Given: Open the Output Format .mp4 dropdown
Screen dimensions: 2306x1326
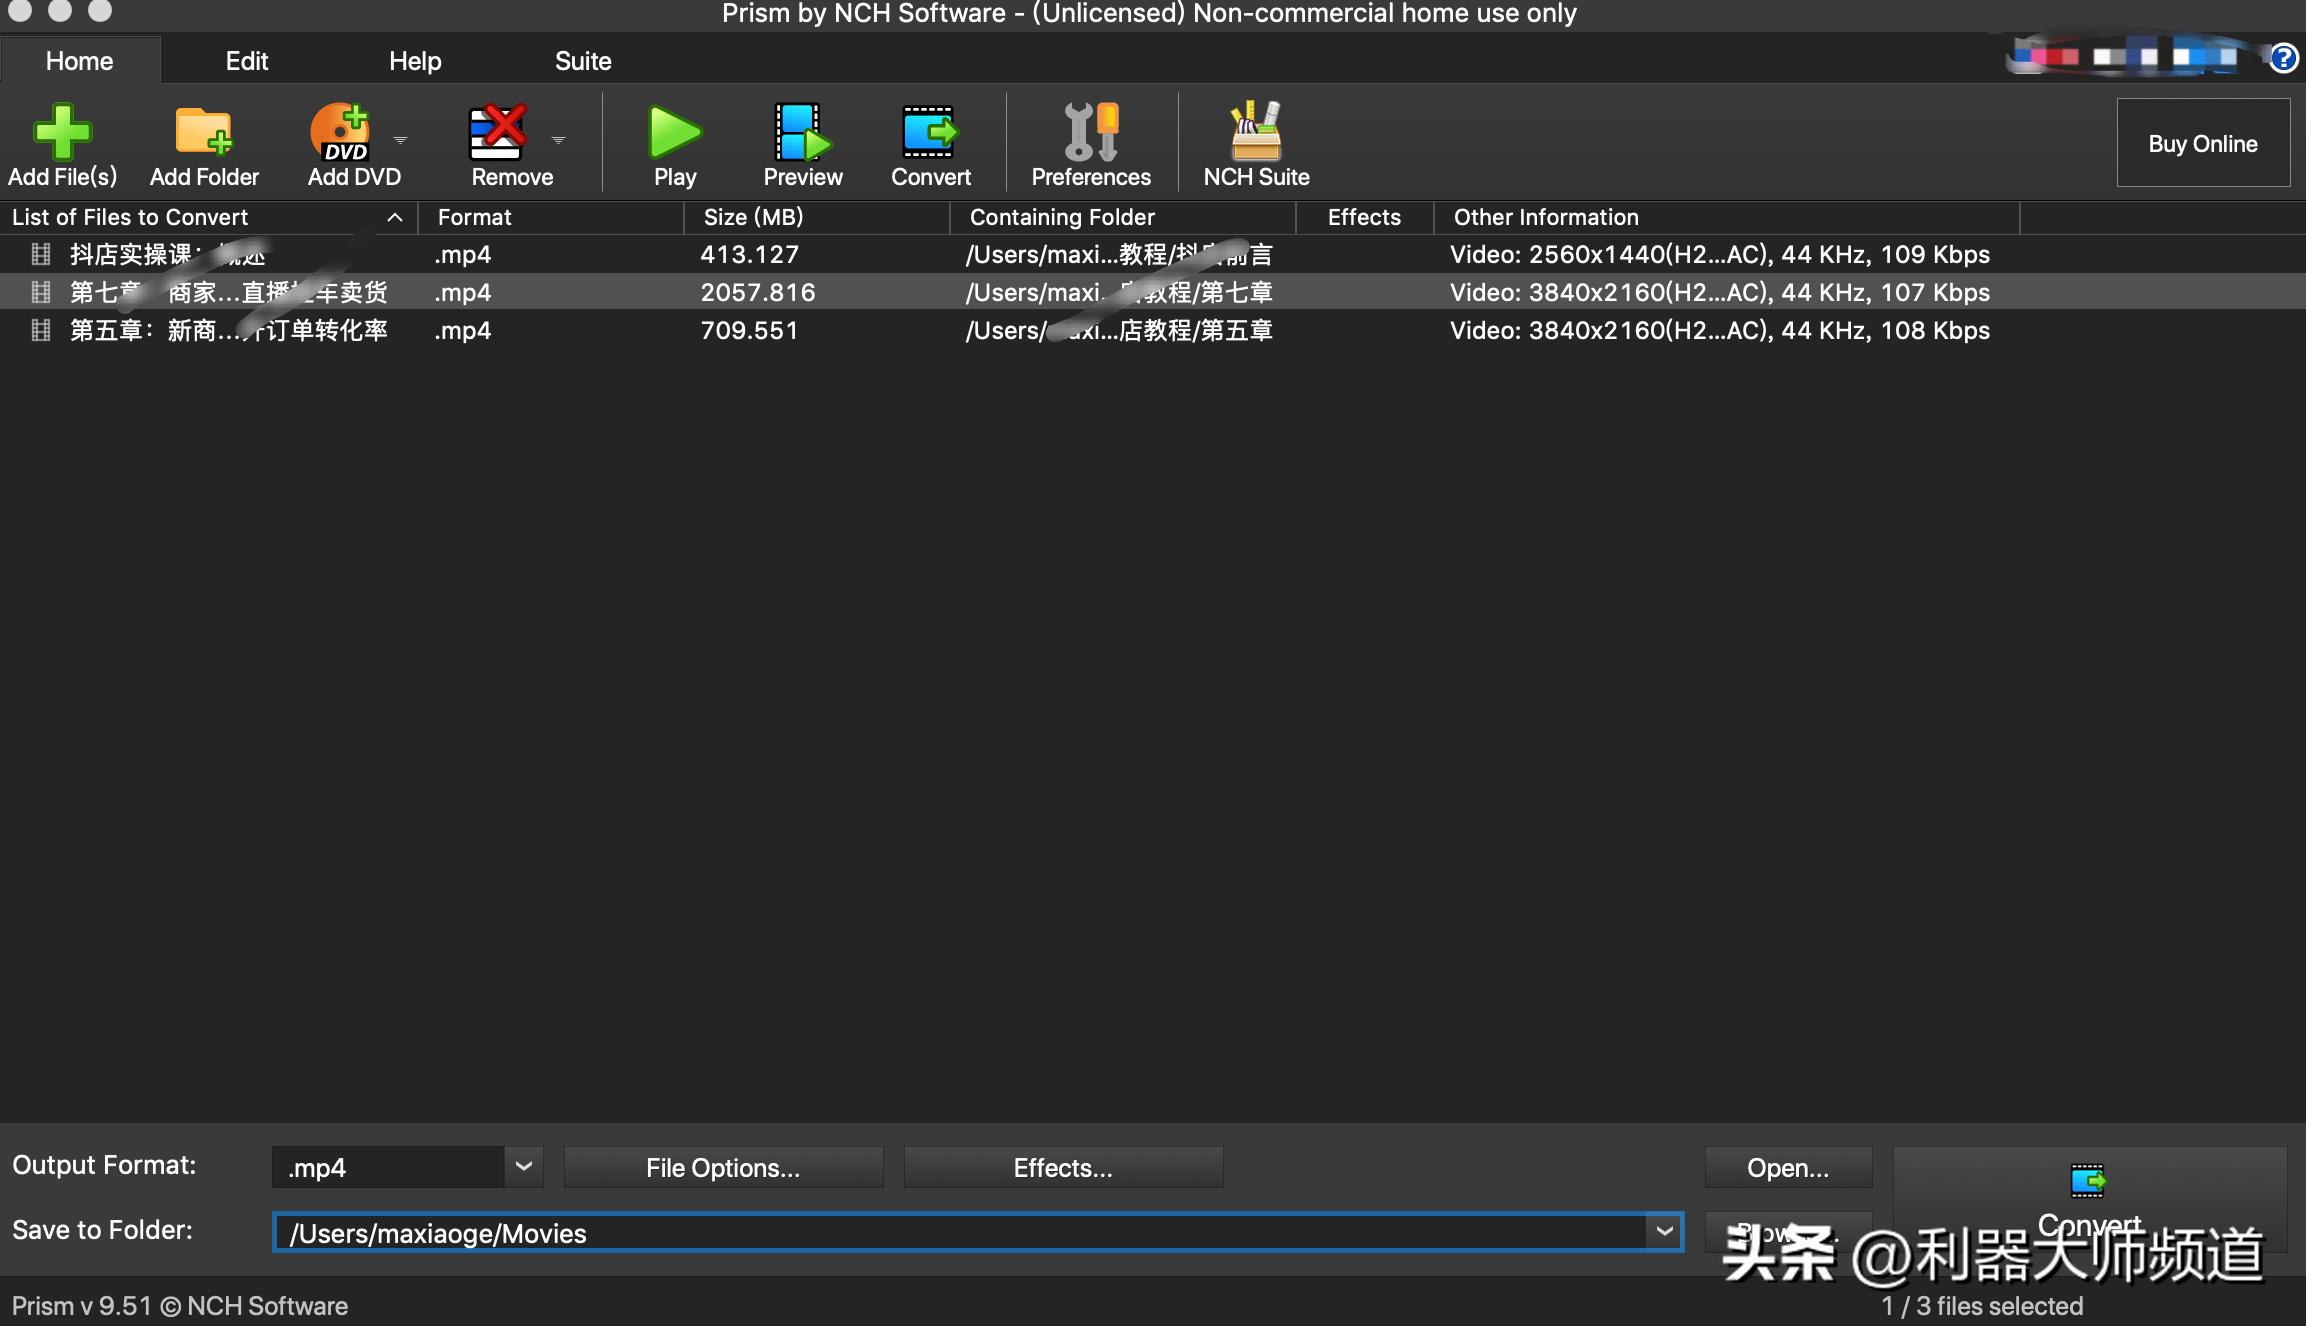Looking at the screenshot, I should [523, 1167].
